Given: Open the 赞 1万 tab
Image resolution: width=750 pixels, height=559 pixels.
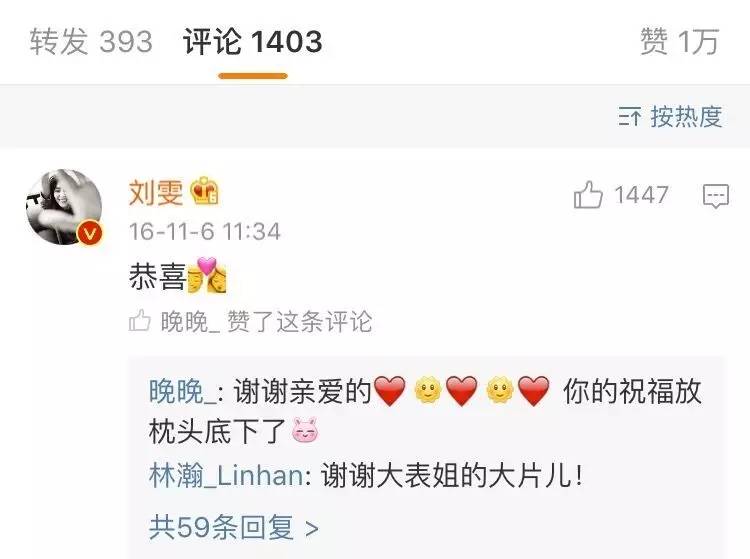Looking at the screenshot, I should (x=680, y=41).
